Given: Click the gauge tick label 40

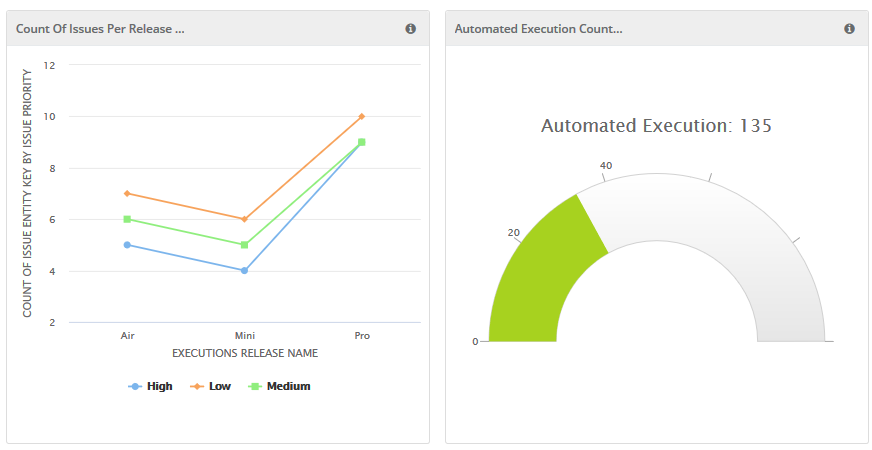Looking at the screenshot, I should 606,166.
